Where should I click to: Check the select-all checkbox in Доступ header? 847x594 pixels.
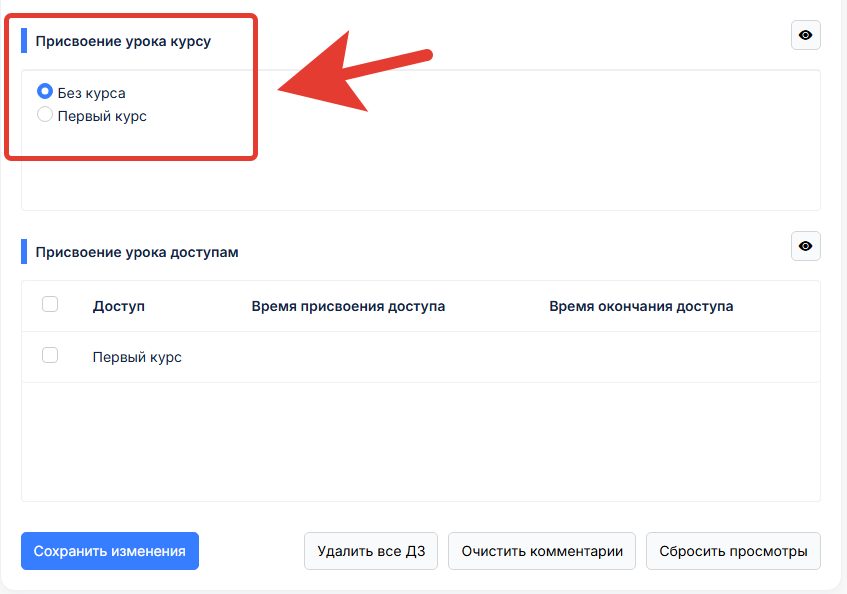click(50, 305)
